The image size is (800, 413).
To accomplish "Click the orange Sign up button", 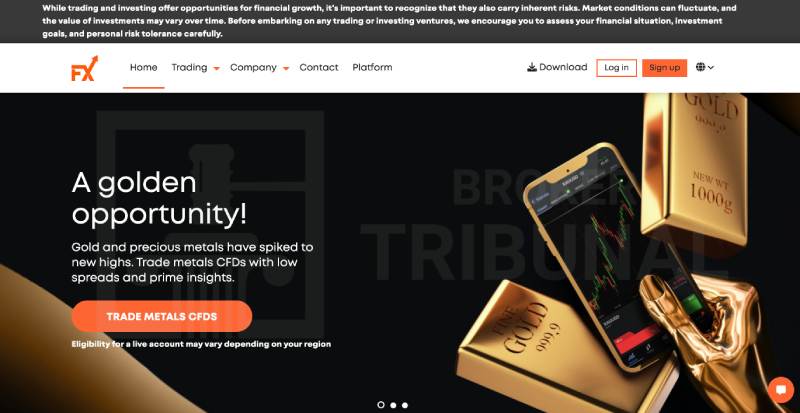I will pos(664,67).
